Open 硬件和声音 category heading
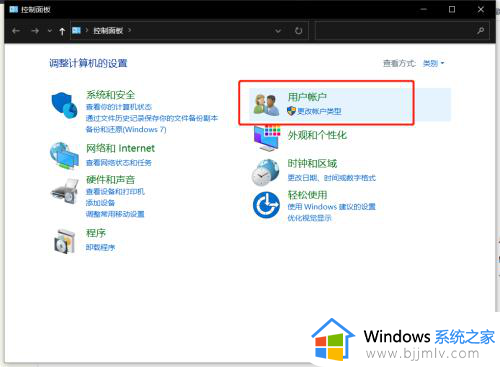This screenshot has height=367, width=500. [x=111, y=180]
